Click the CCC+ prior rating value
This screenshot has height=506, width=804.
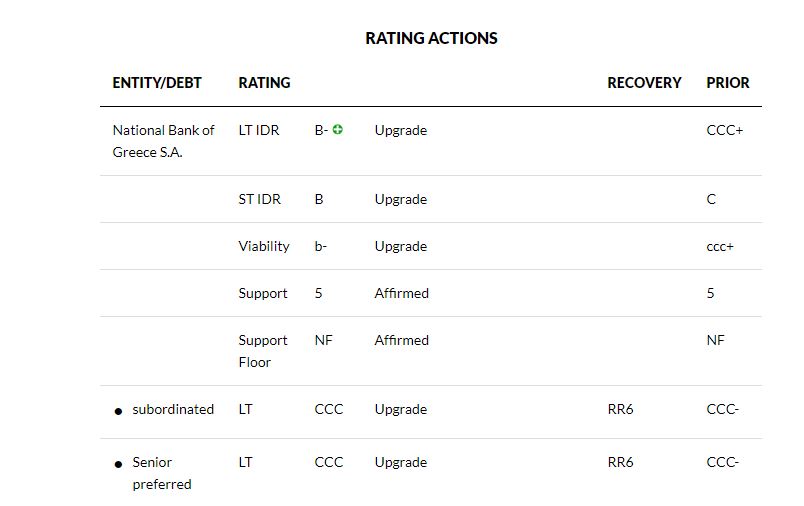coord(725,130)
